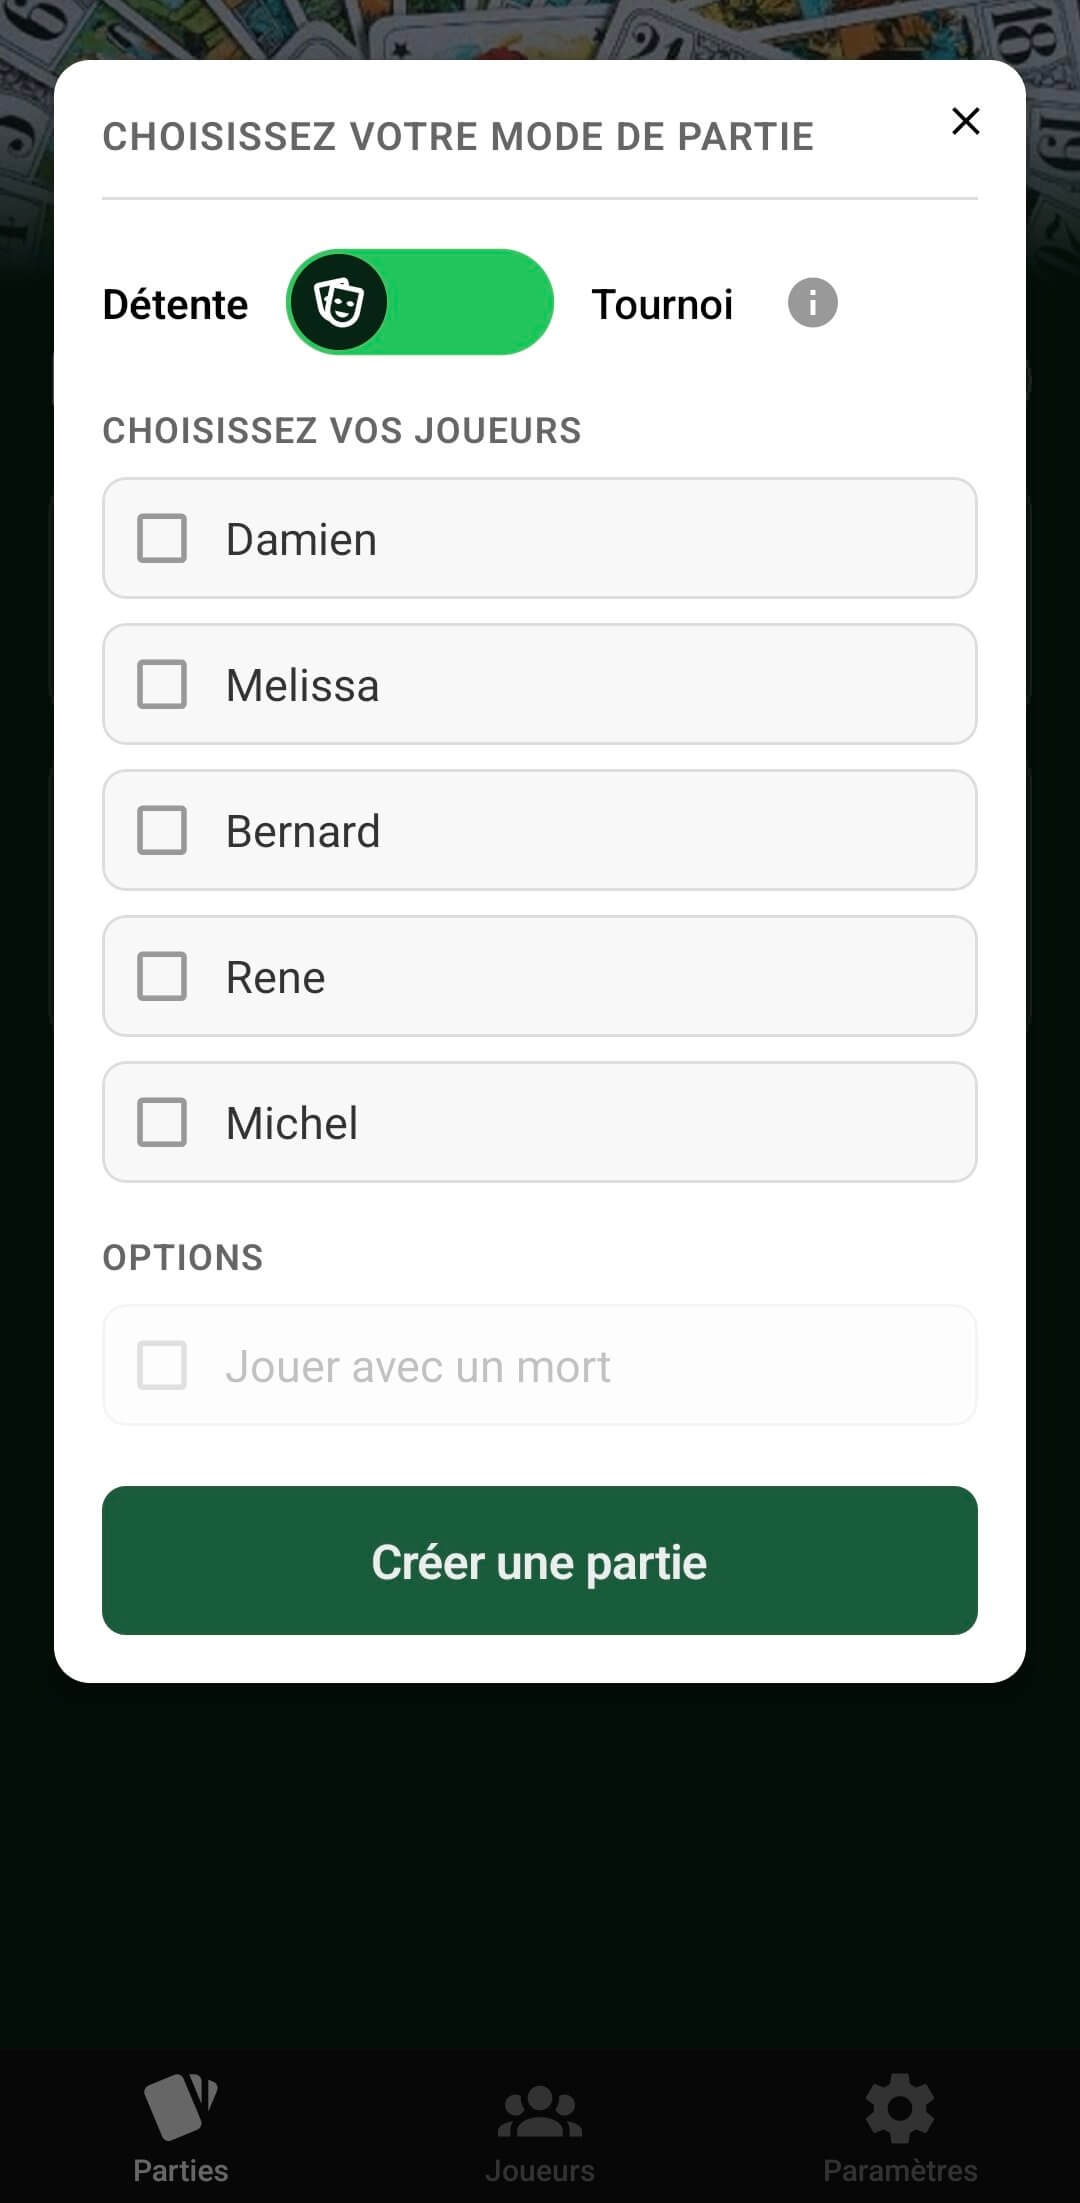
Task: Enable the Jouer avec un mort option
Action: 162,1366
